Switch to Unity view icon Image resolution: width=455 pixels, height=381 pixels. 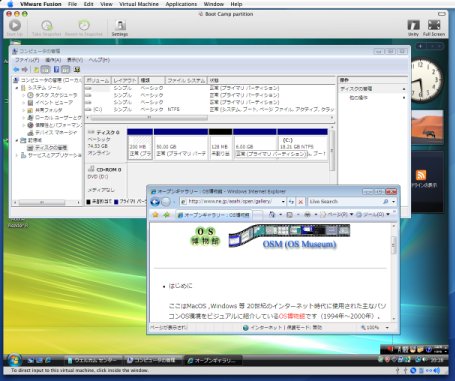(413, 25)
